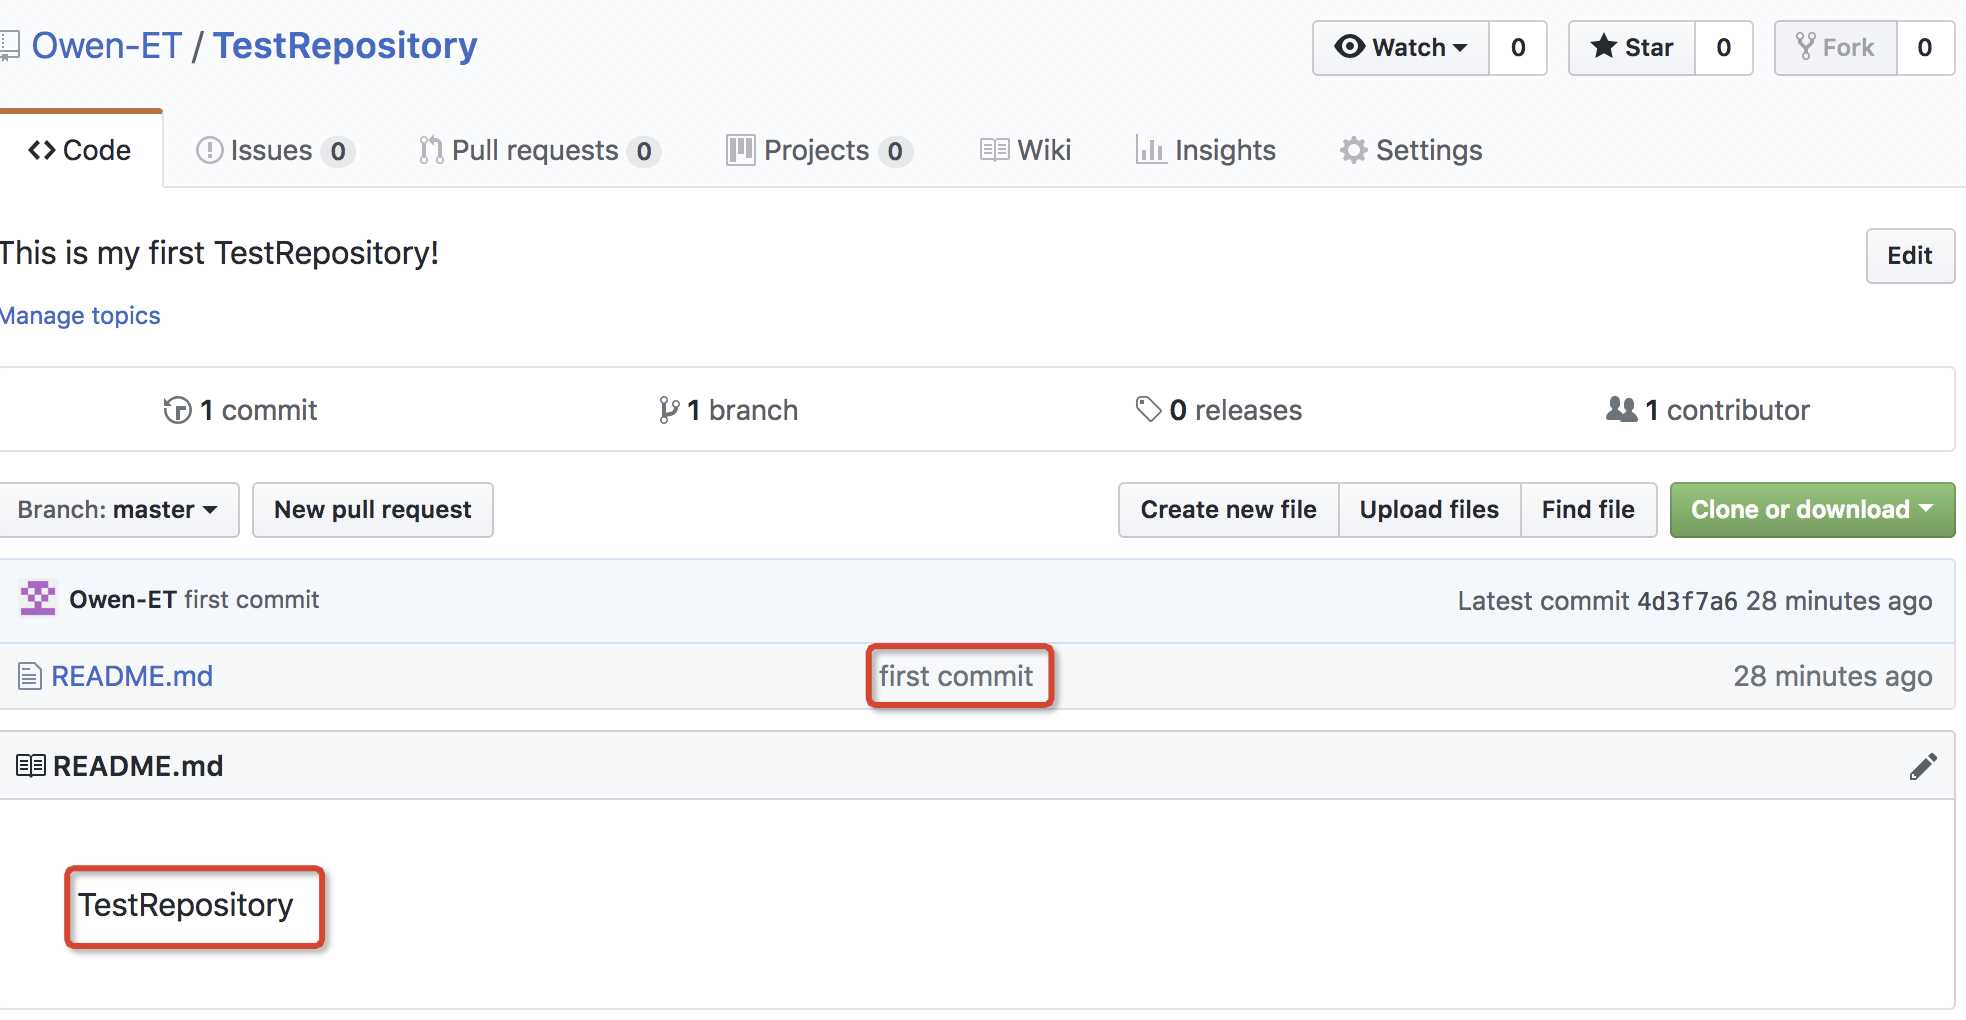Viewport: 1966px width, 1020px height.
Task: Click the Watch count showing 0
Action: 1518,48
